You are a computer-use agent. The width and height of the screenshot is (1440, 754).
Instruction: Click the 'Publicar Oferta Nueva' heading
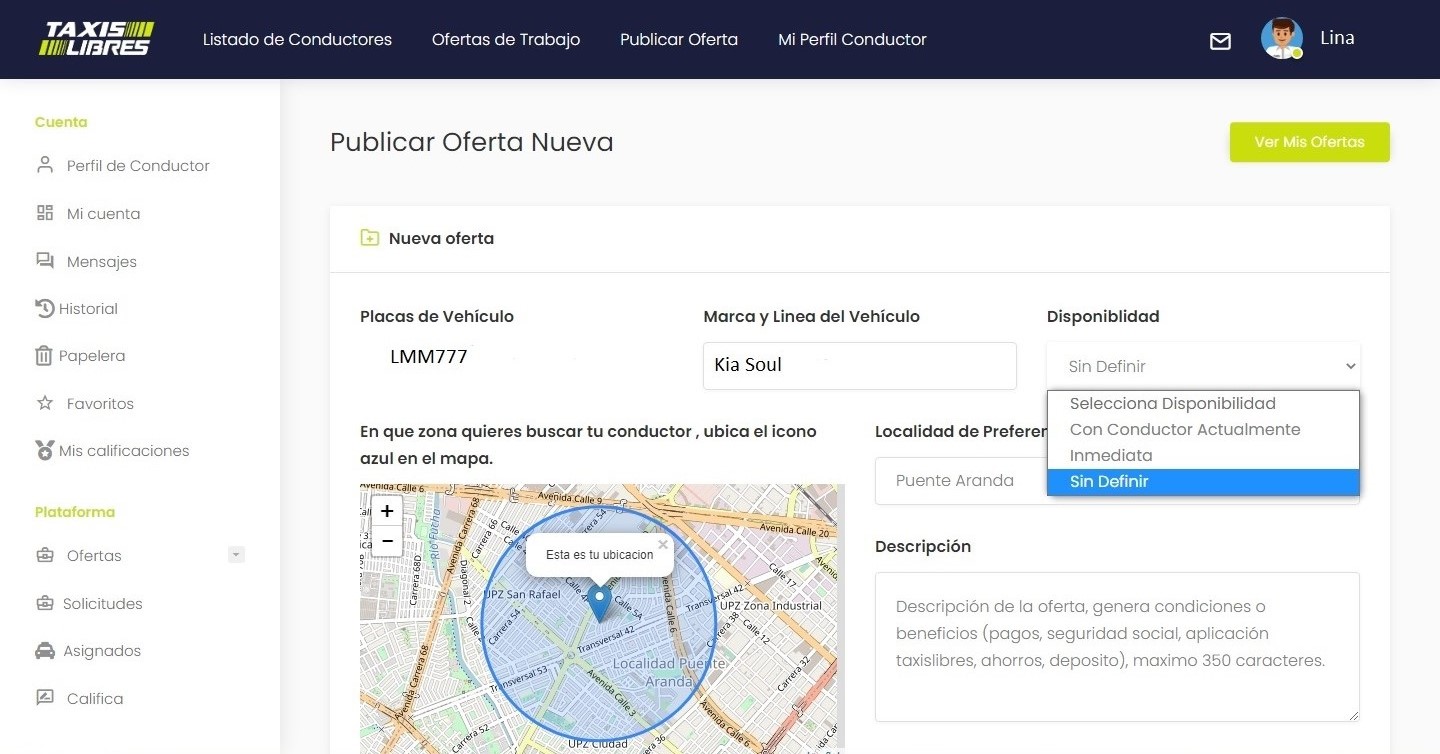tap(472, 142)
